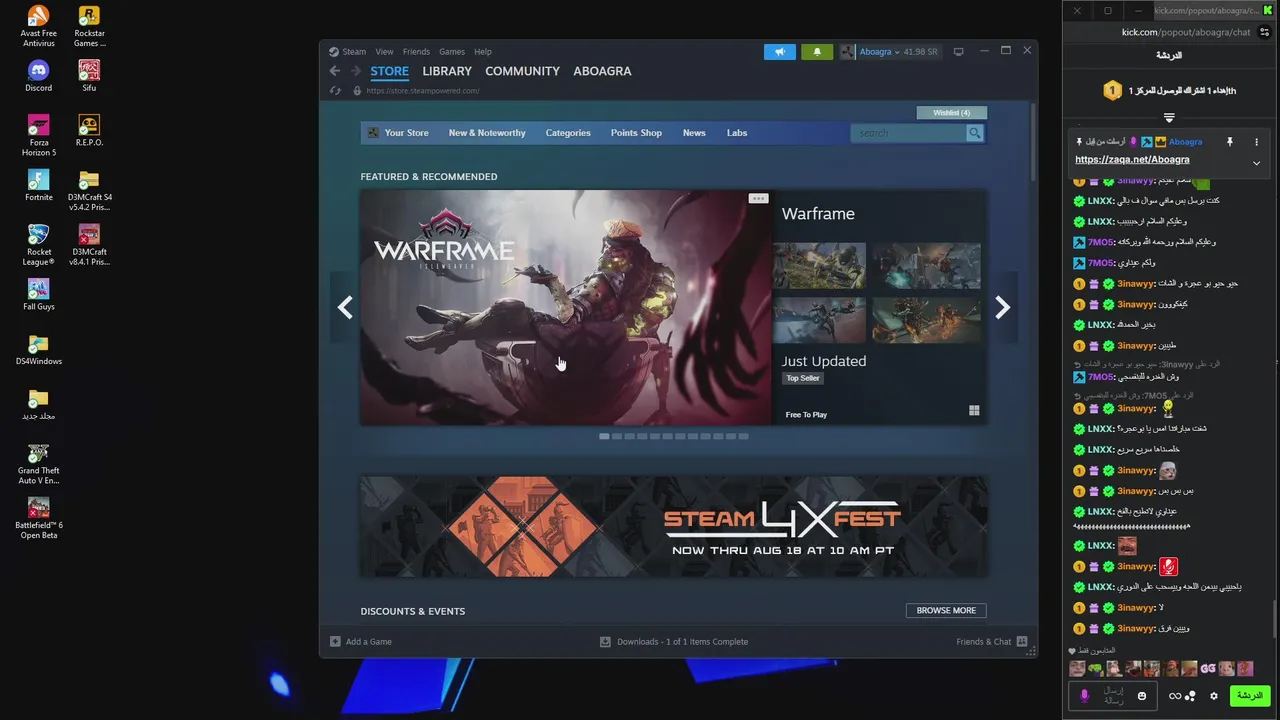
Task: Open Downloads status in Steam footer
Action: [674, 642]
